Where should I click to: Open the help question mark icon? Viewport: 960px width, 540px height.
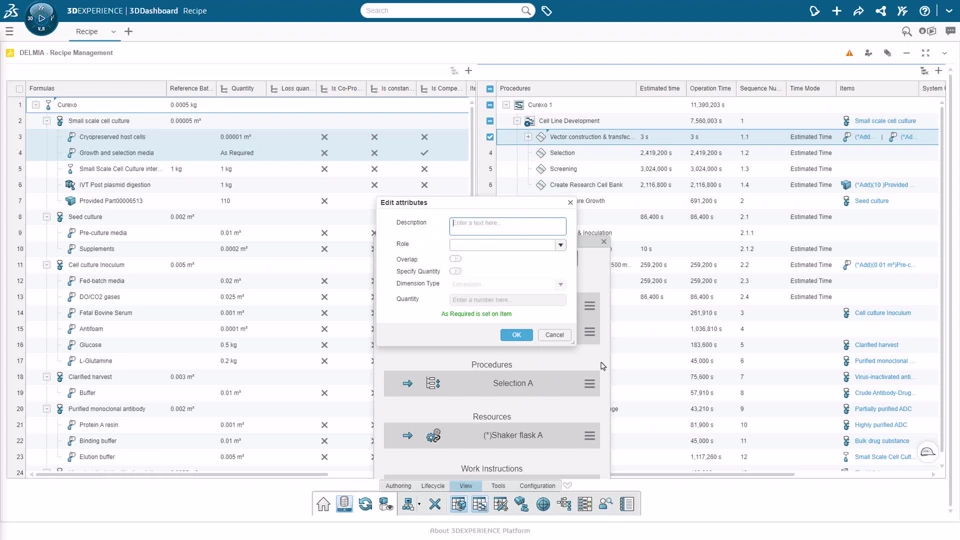924,10
